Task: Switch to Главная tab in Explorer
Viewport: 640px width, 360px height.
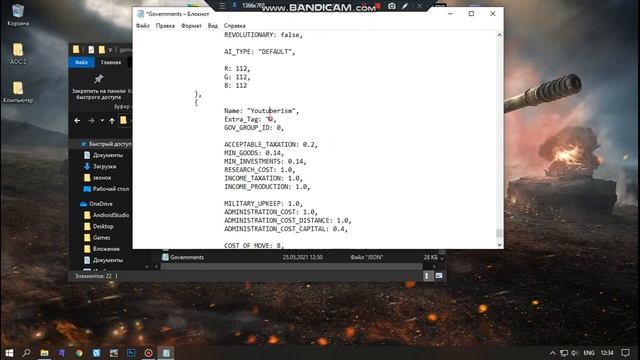Action: pyautogui.click(x=111, y=62)
